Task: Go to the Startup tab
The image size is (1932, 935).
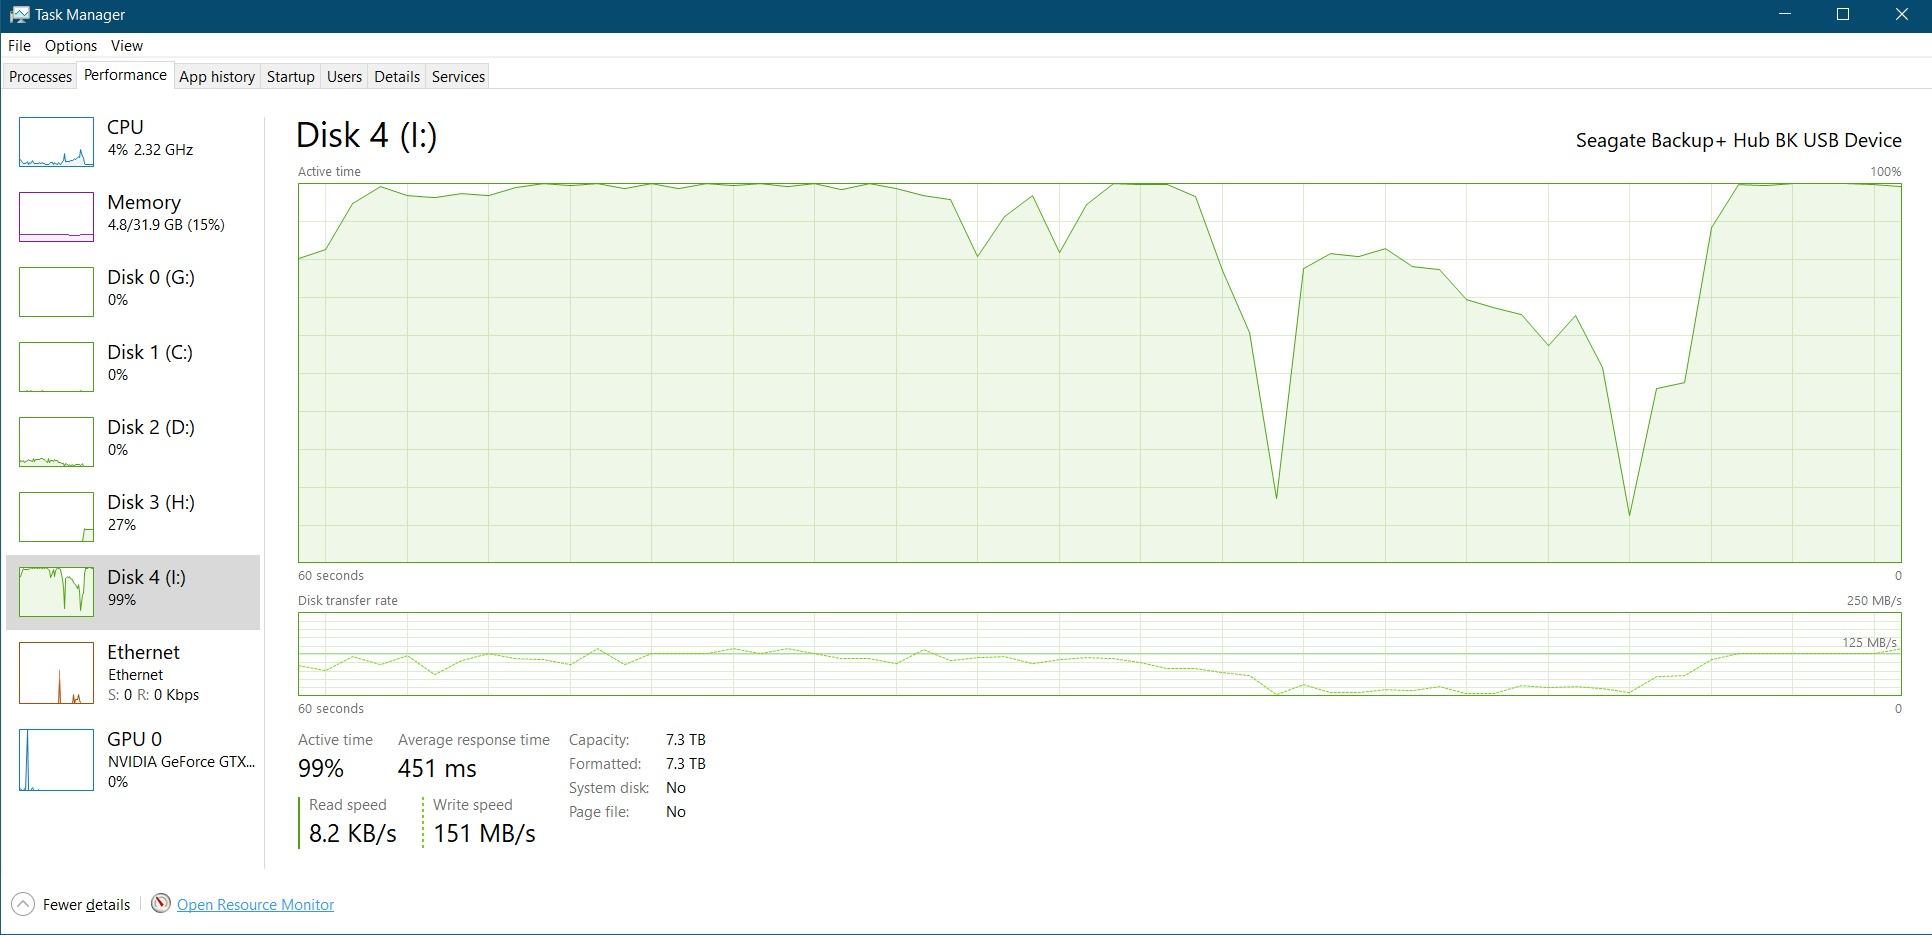Action: point(291,76)
